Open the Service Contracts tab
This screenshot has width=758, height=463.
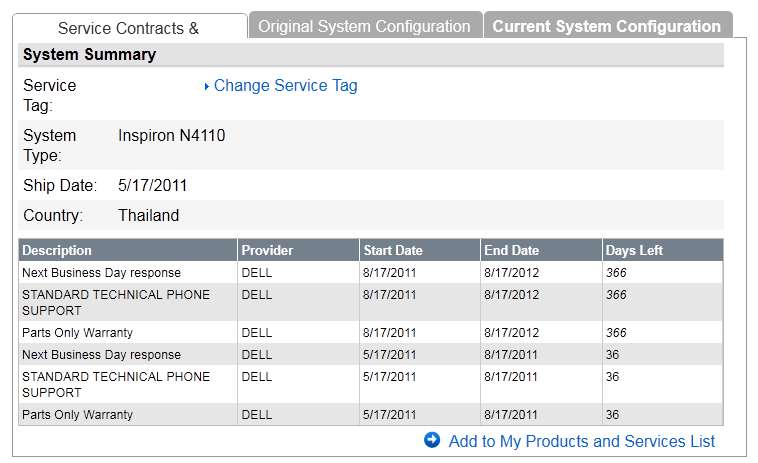pyautogui.click(x=128, y=28)
